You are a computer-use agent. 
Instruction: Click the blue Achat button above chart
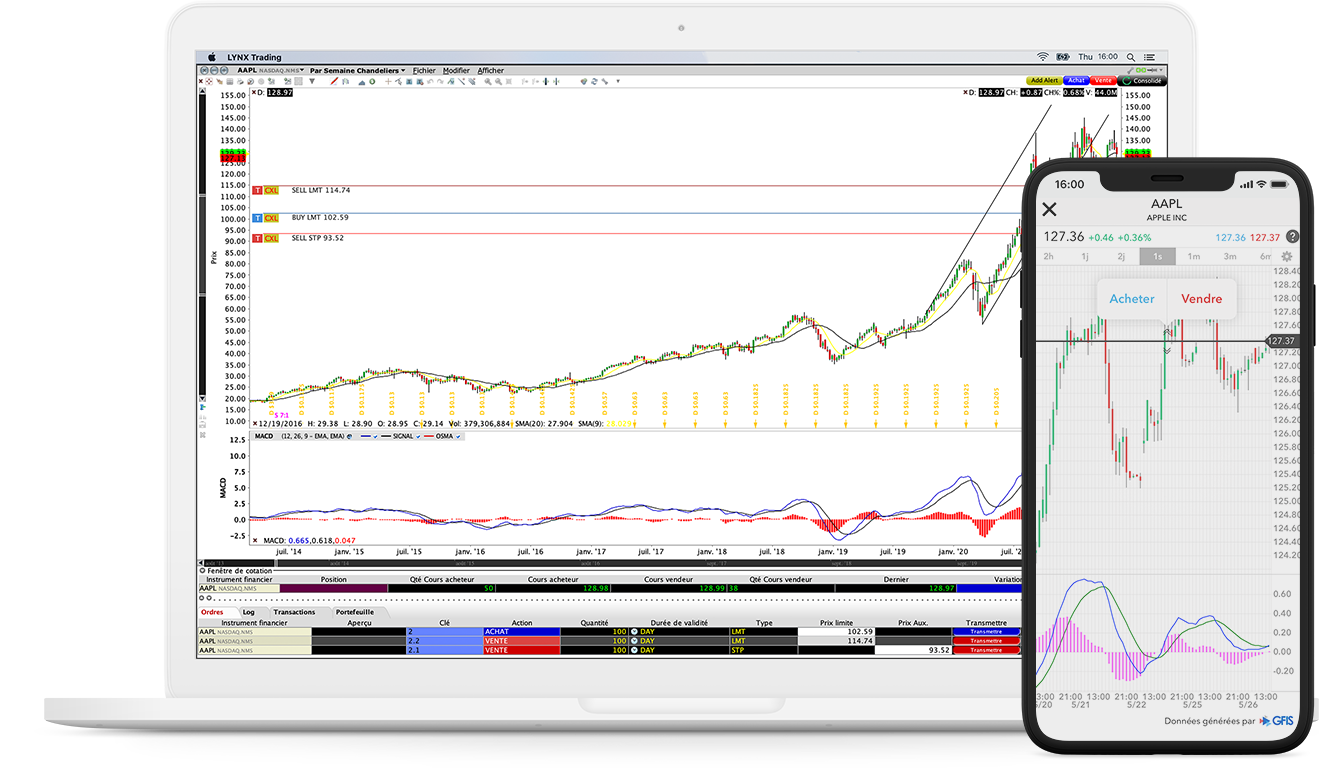tap(1076, 80)
